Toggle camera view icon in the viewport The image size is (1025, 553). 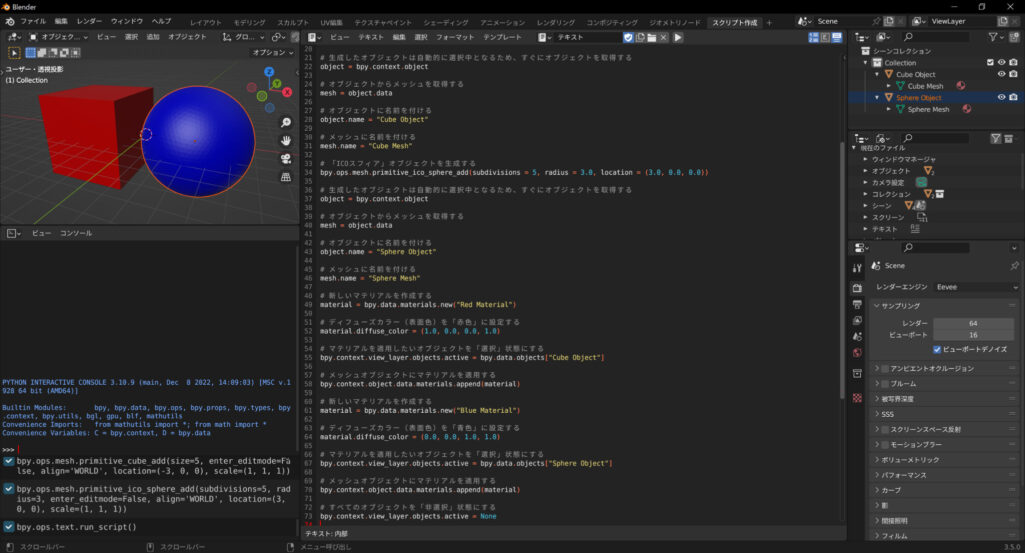click(x=286, y=159)
